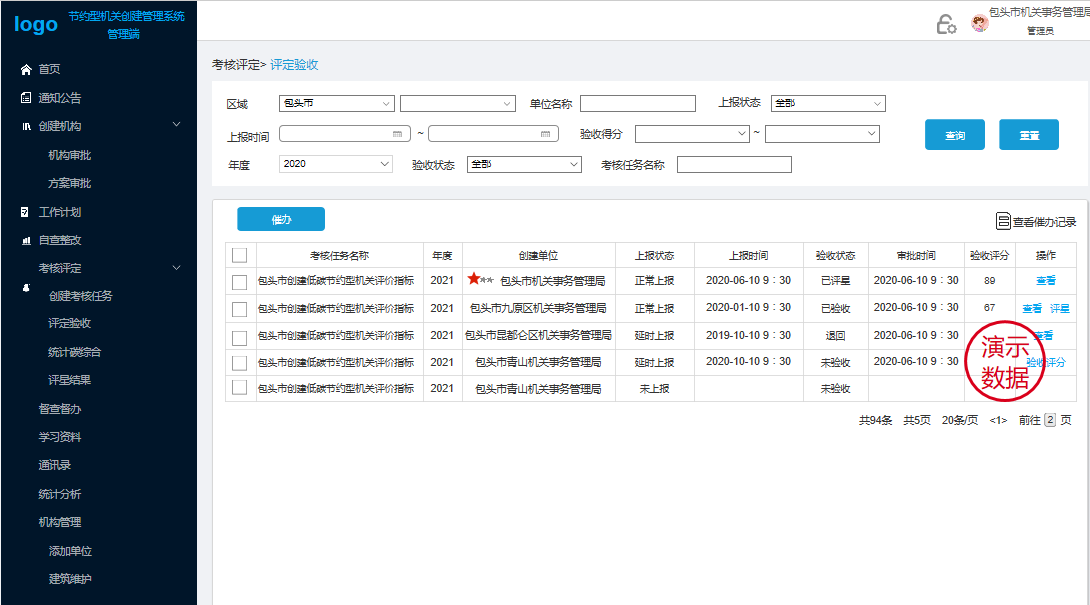Click the user avatar in top bar
The width and height of the screenshot is (1090, 605).
(980, 23)
